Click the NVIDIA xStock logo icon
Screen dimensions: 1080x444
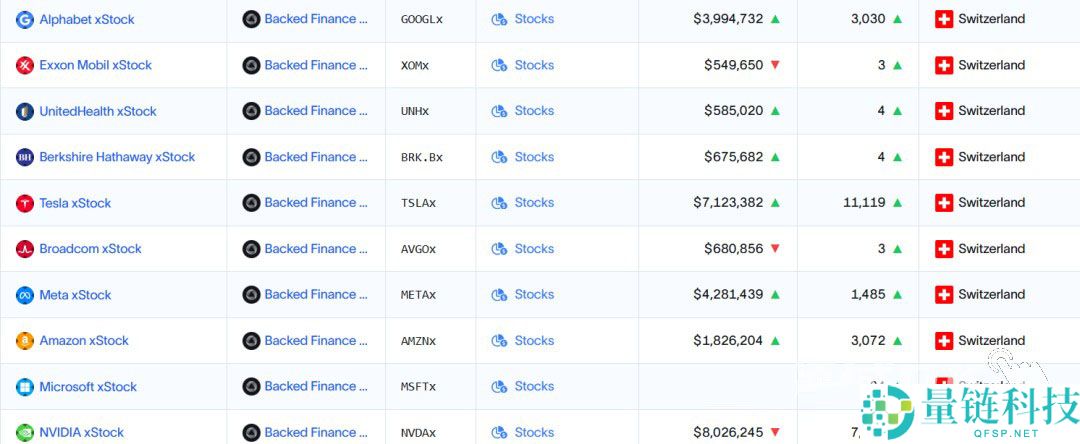tap(25, 433)
